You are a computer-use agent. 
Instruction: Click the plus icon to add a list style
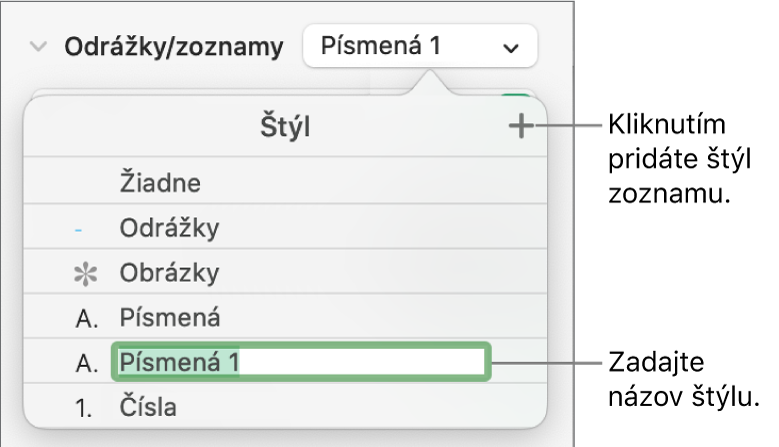coord(521,127)
